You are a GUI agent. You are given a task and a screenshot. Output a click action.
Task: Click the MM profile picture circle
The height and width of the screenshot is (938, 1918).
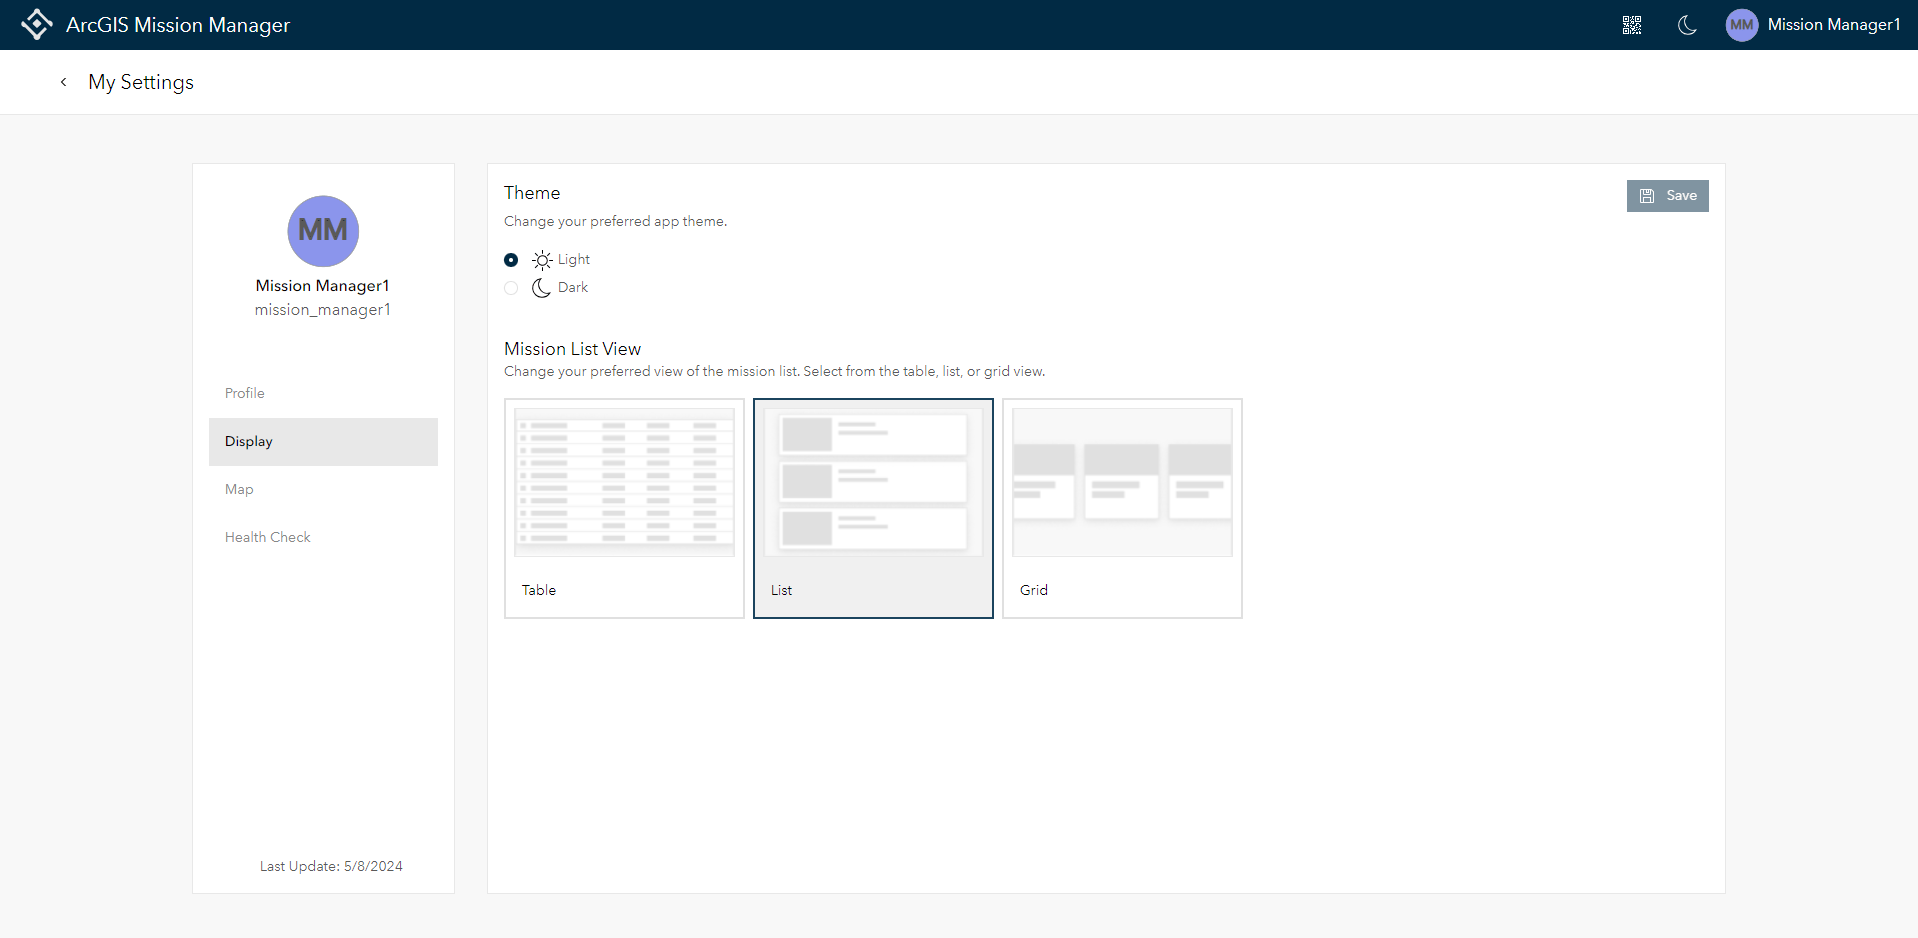pyautogui.click(x=322, y=231)
